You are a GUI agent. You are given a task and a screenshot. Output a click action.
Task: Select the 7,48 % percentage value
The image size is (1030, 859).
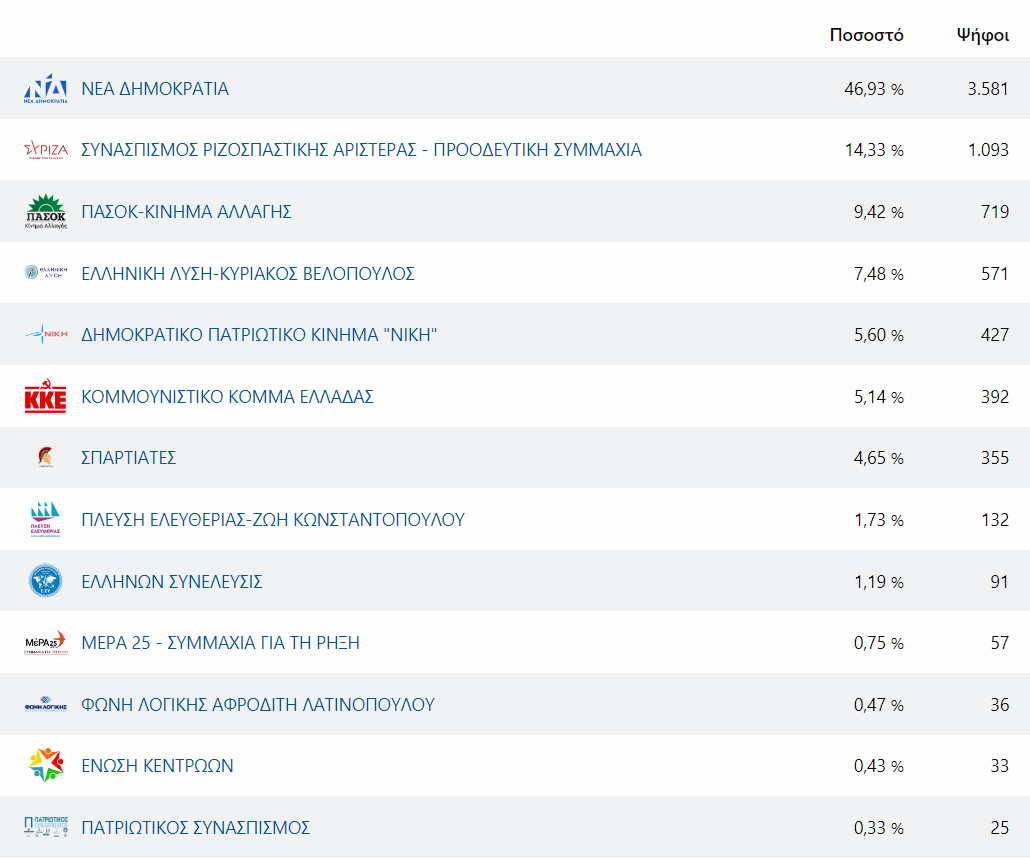point(879,273)
